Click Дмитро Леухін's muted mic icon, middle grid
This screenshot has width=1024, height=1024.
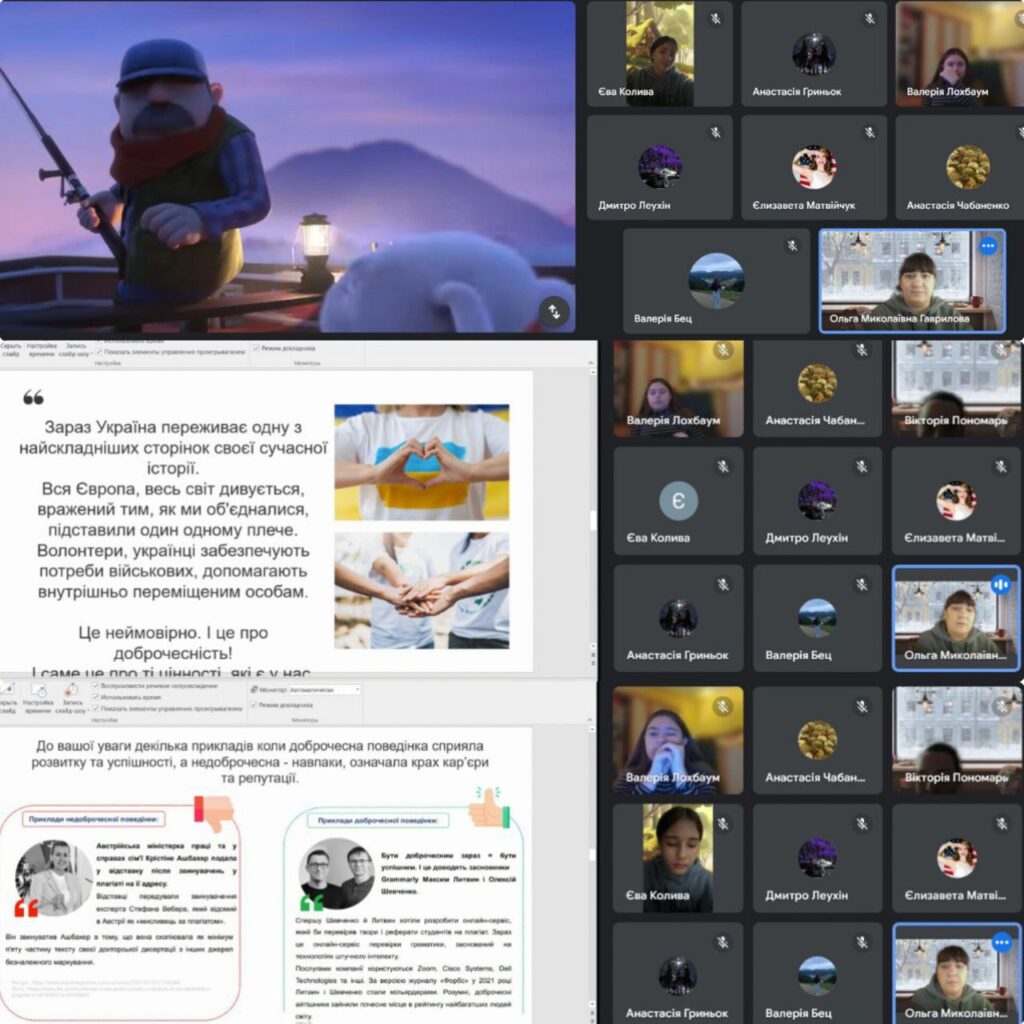862,466
